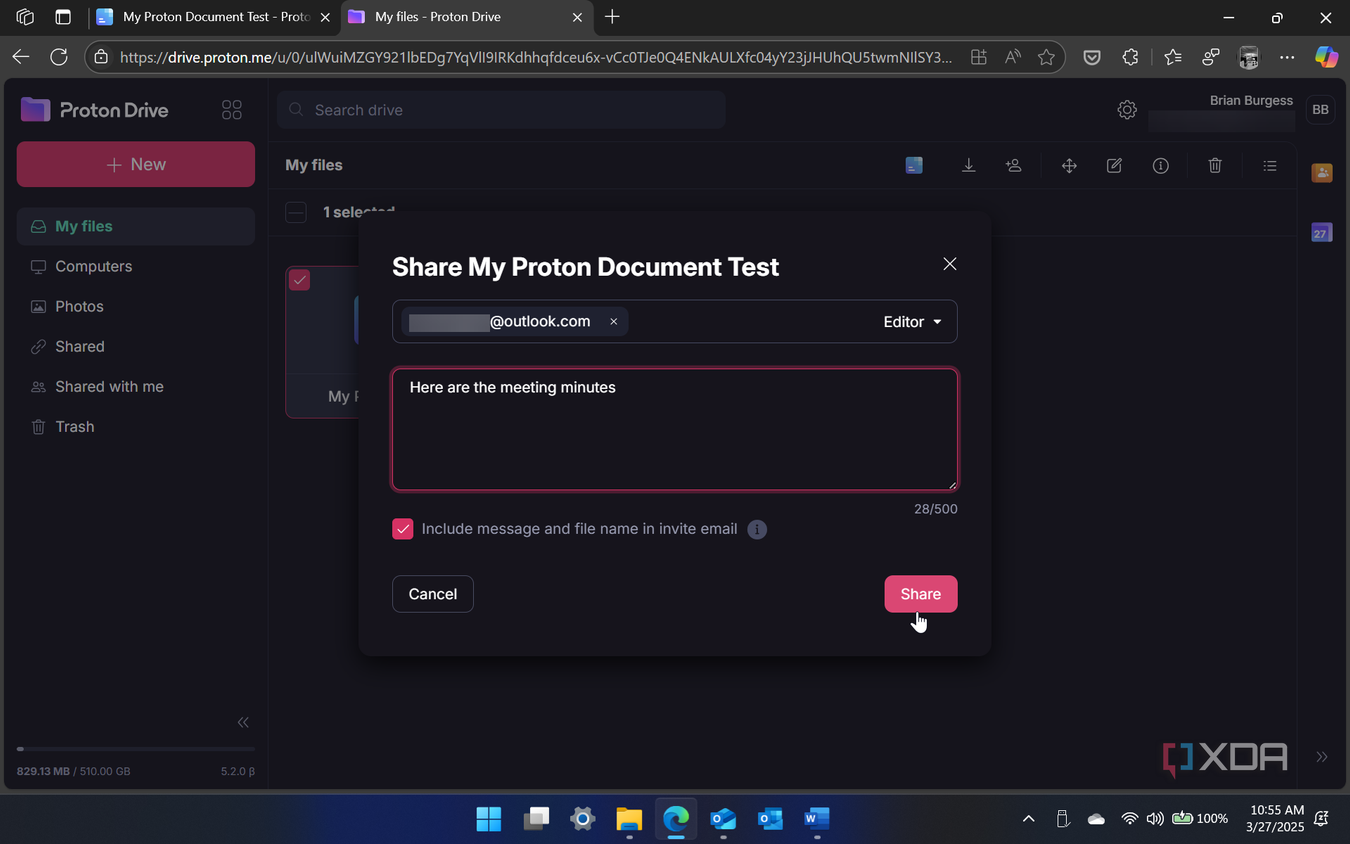Open Windows Settings from taskbar
This screenshot has height=844, width=1350.
pyautogui.click(x=582, y=819)
